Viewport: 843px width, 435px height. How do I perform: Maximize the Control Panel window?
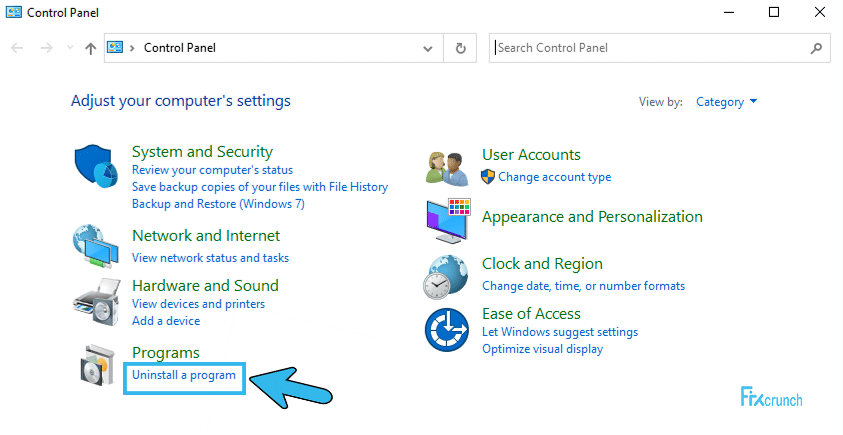774,12
